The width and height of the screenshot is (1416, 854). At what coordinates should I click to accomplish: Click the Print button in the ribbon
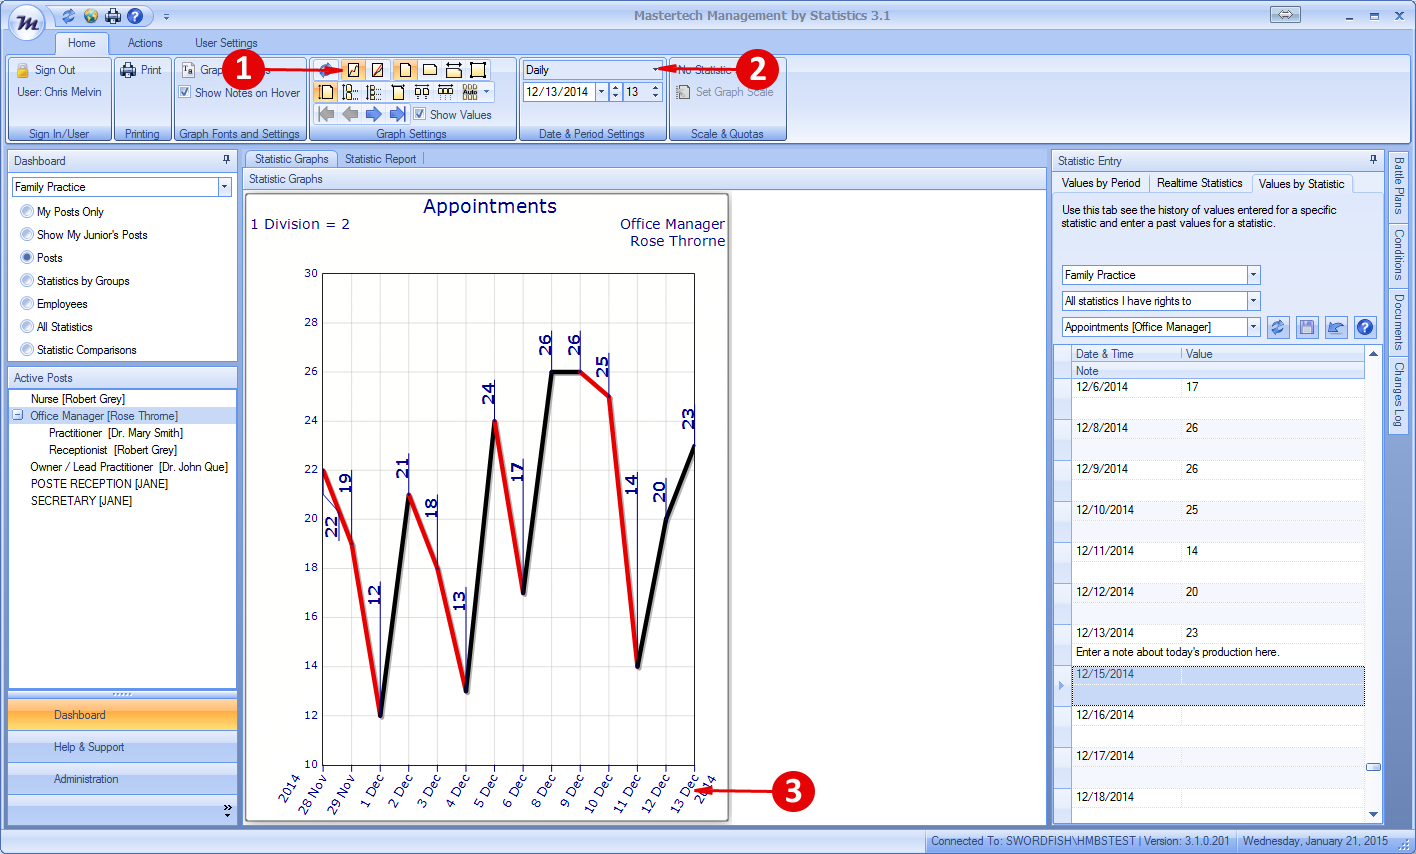(141, 70)
